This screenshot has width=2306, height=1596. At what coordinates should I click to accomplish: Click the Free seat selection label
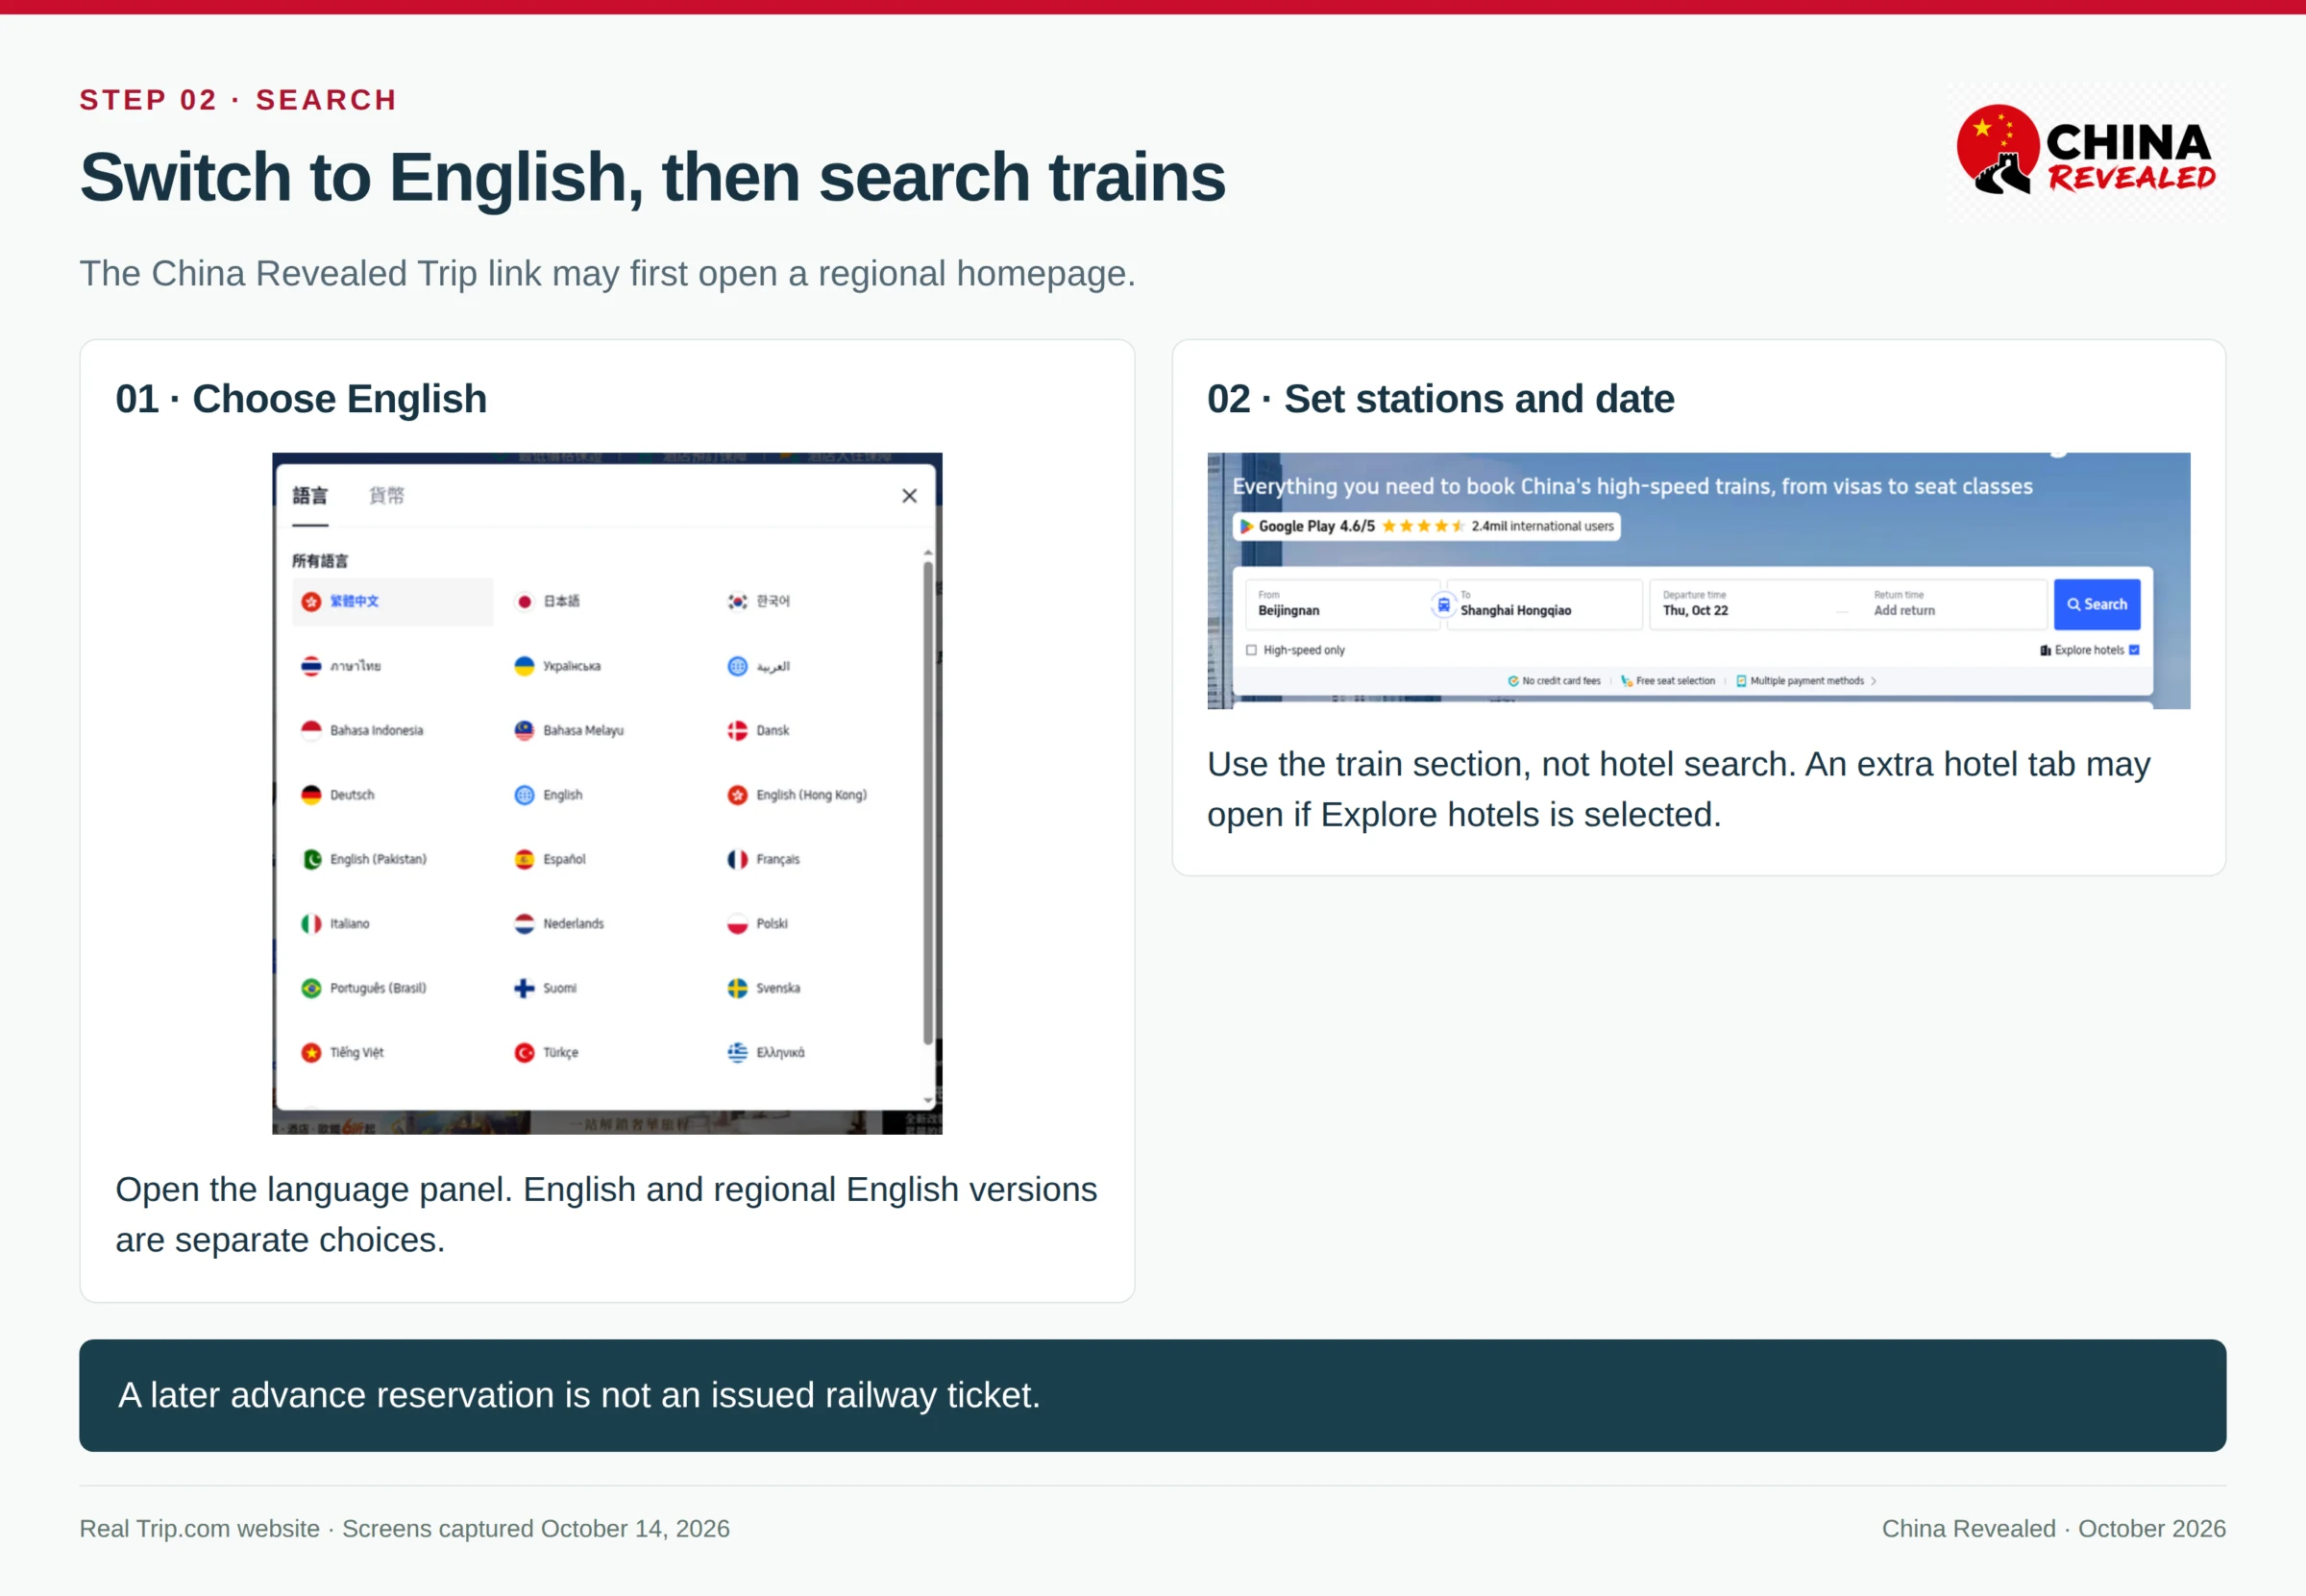point(1668,681)
